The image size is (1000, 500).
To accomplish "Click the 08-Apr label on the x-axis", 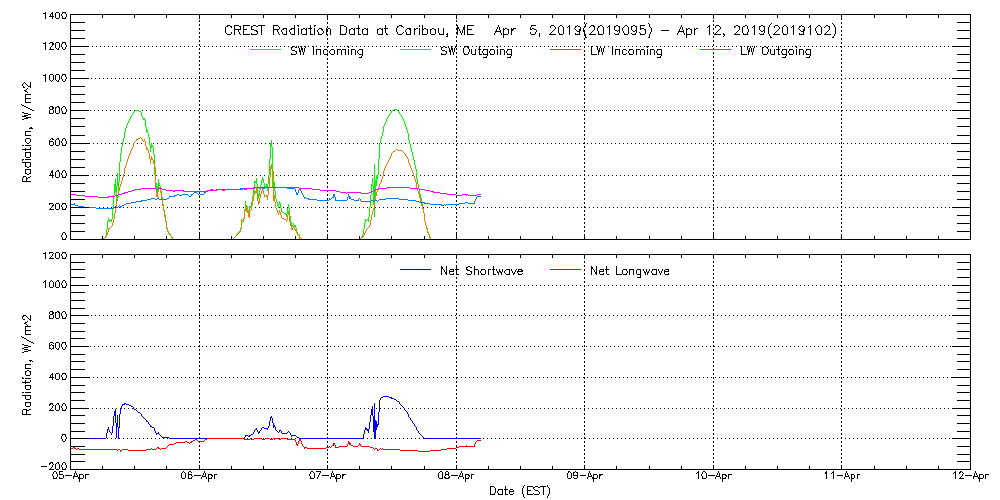I will (457, 478).
